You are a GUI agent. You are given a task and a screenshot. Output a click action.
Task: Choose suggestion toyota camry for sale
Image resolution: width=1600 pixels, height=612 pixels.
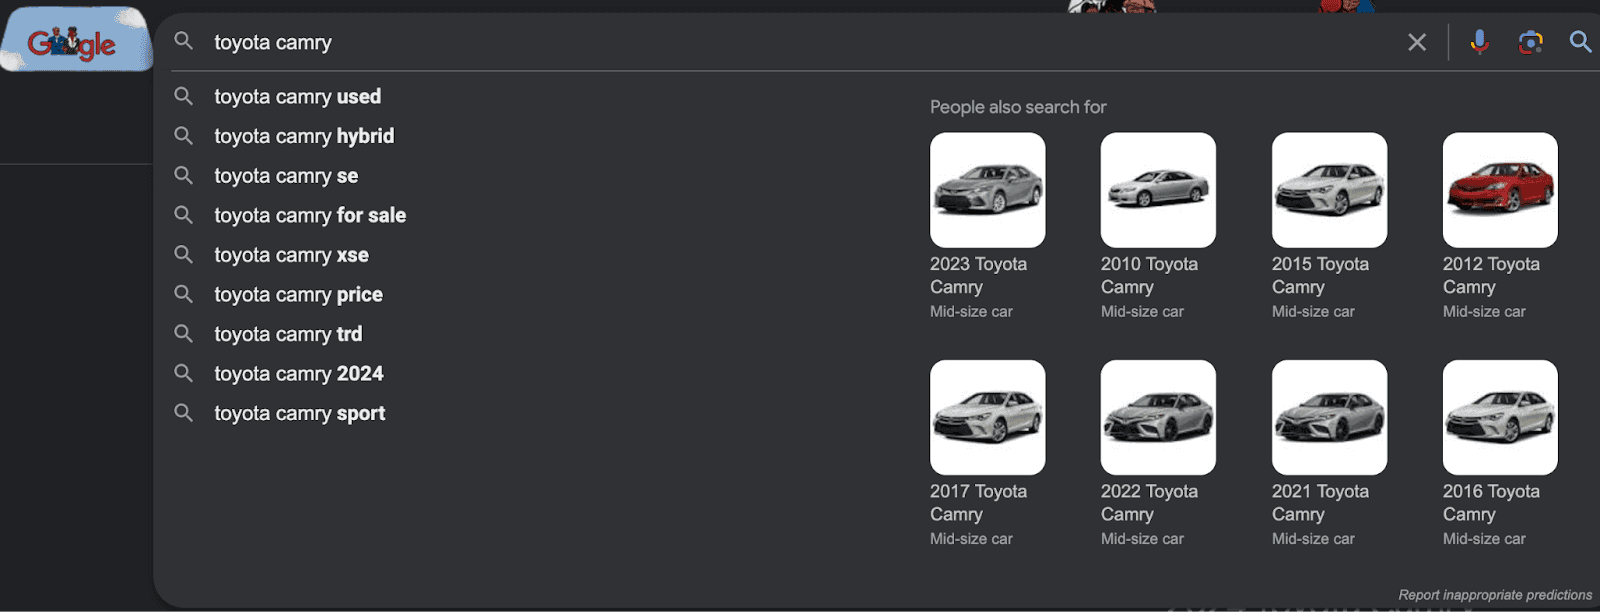[x=310, y=215]
